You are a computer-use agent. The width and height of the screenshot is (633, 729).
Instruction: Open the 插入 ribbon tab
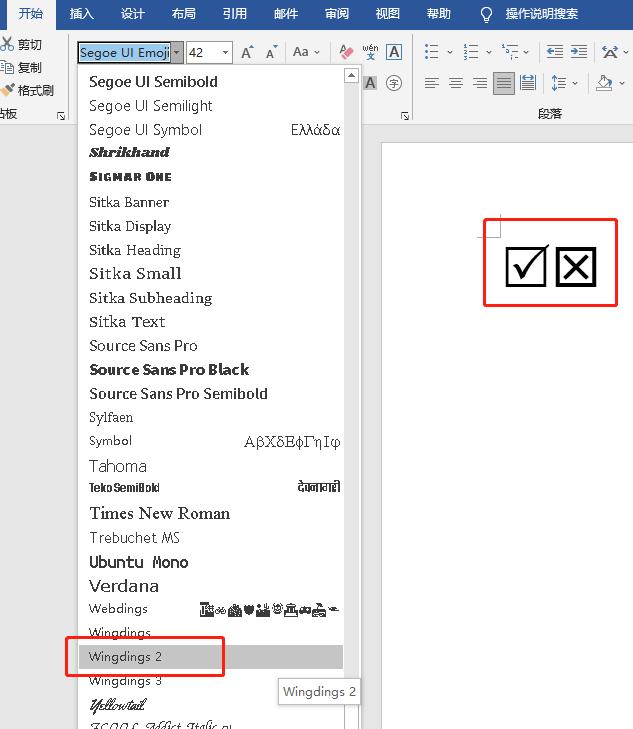tap(82, 13)
